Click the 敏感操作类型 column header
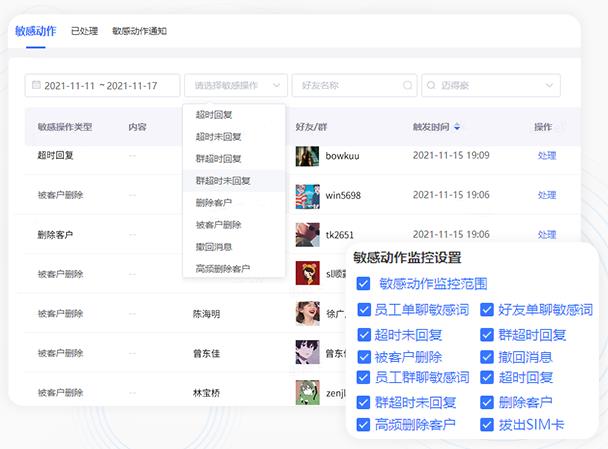Image resolution: width=608 pixels, height=449 pixels. coord(65,127)
